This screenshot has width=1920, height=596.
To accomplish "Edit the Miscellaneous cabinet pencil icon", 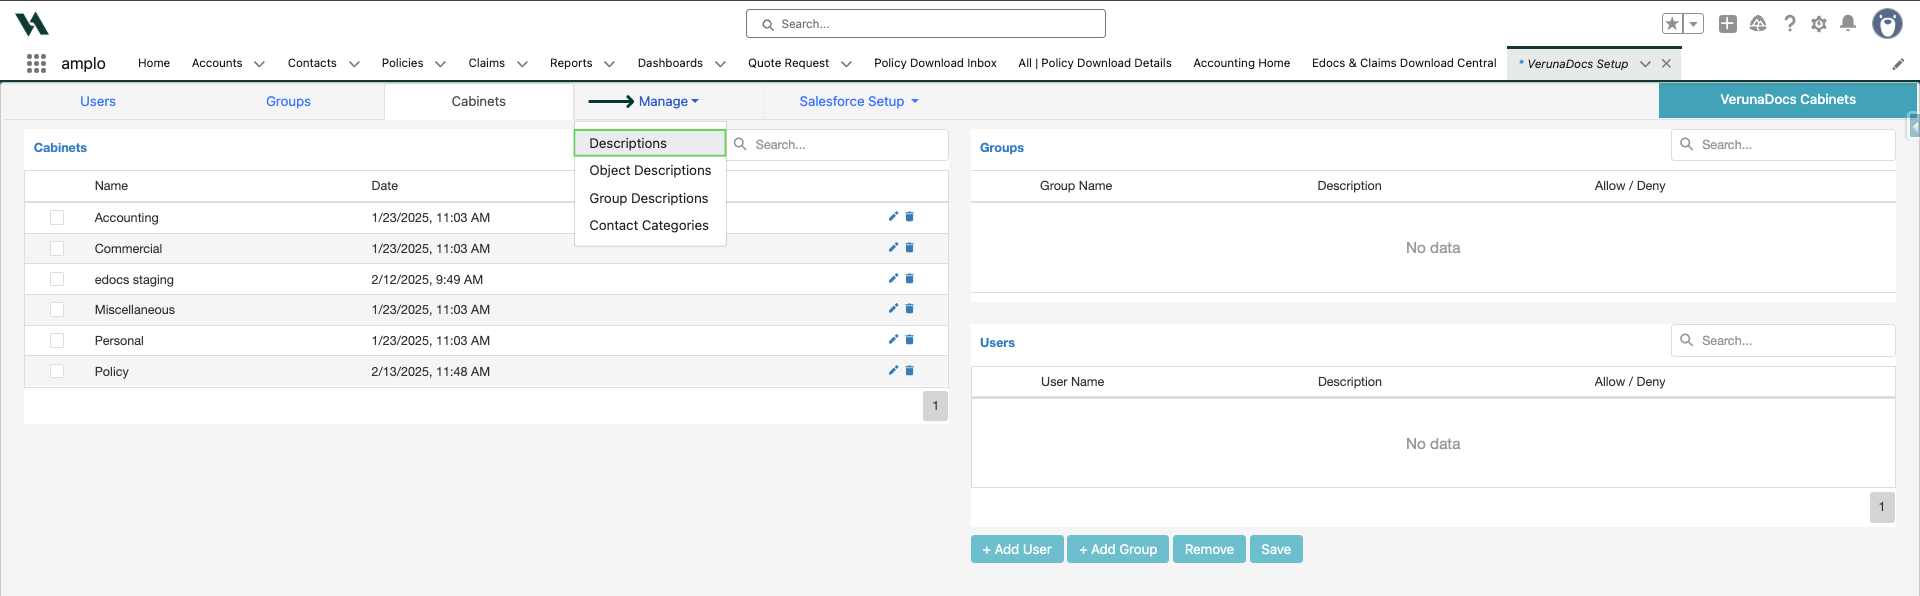I will tap(893, 308).
